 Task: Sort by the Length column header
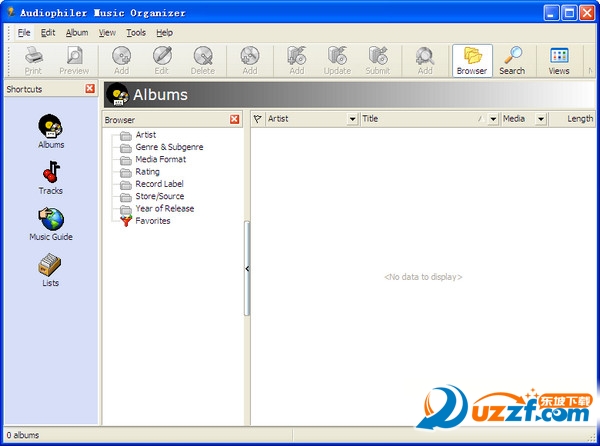[x=572, y=119]
